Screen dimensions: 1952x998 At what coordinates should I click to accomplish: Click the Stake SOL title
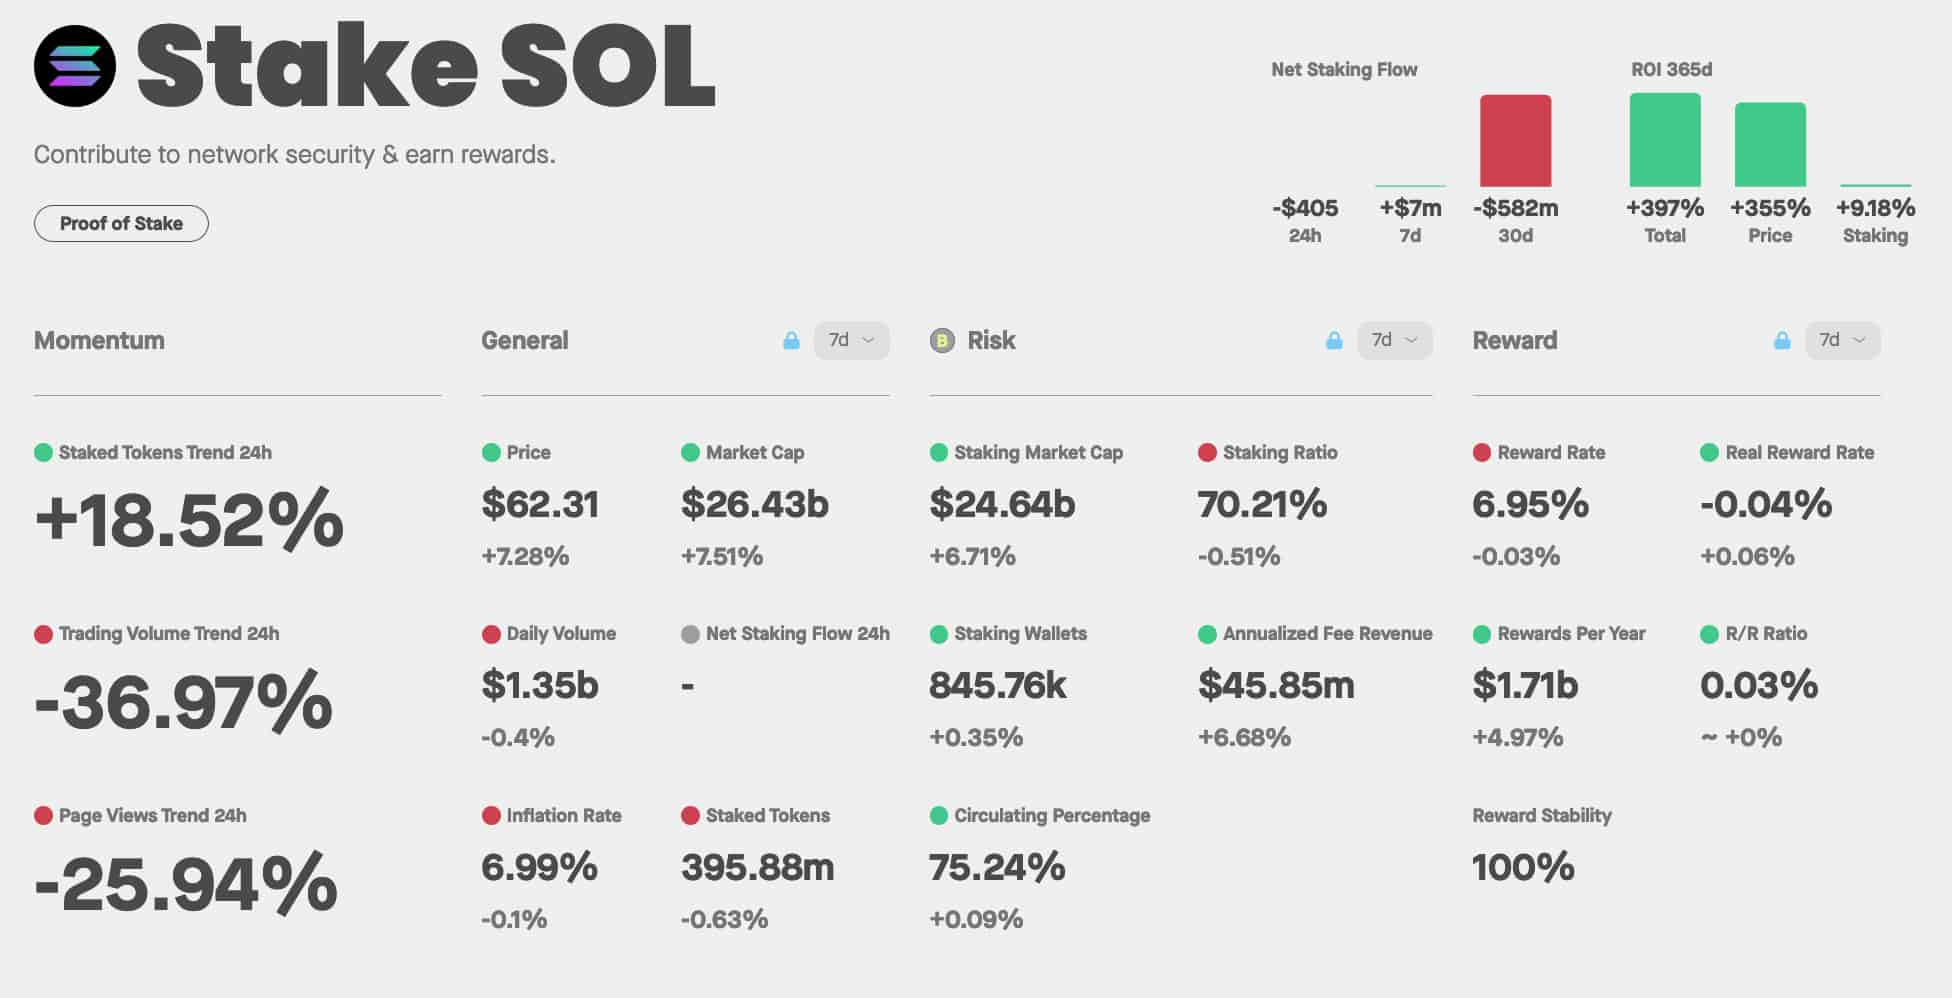425,65
